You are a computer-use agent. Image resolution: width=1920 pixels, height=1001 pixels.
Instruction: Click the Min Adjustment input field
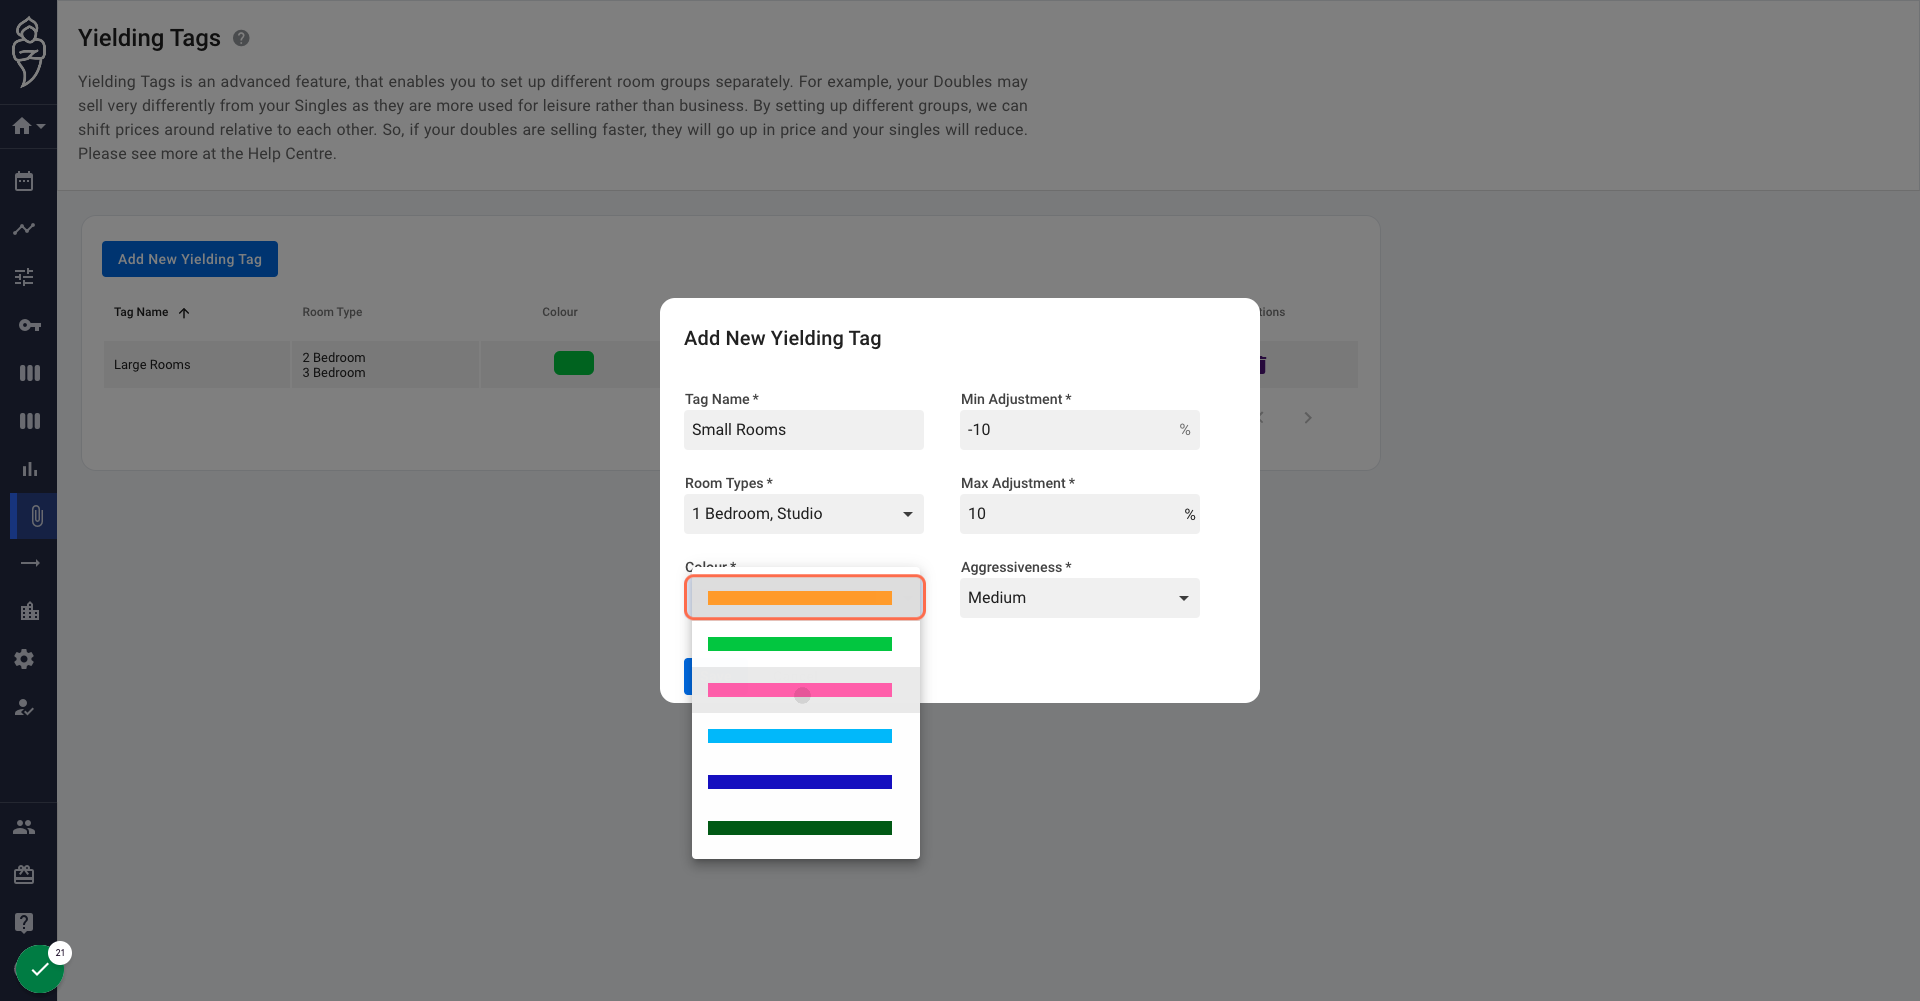point(1080,430)
